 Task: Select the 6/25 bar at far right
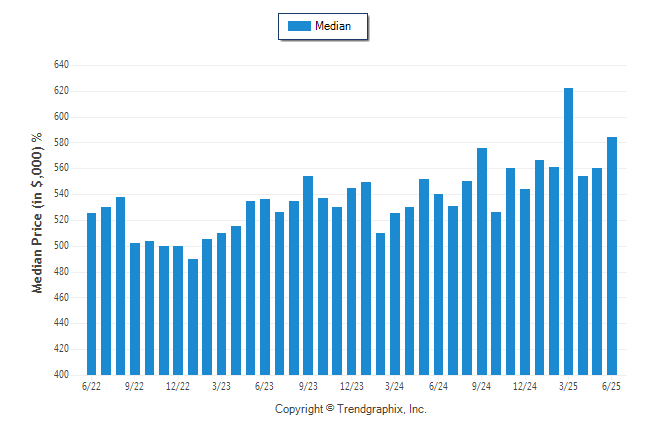pos(612,256)
